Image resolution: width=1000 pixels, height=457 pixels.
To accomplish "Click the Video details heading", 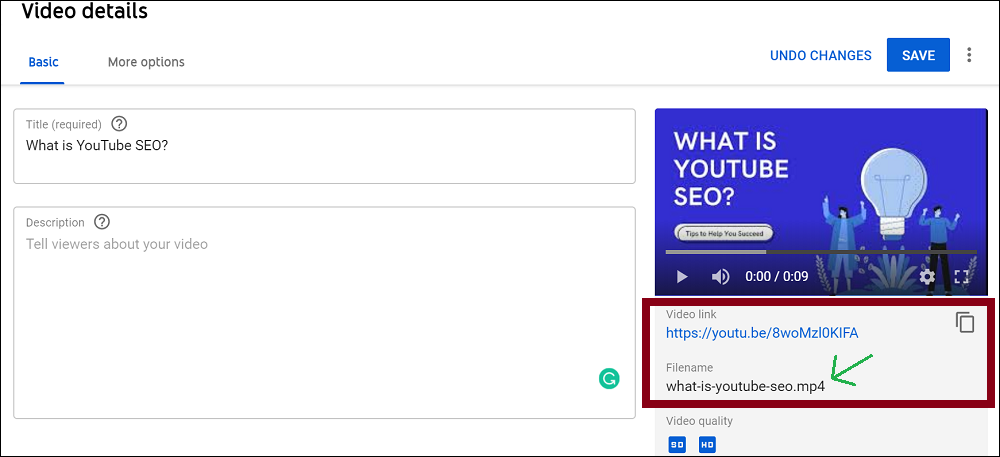I will coord(84,11).
